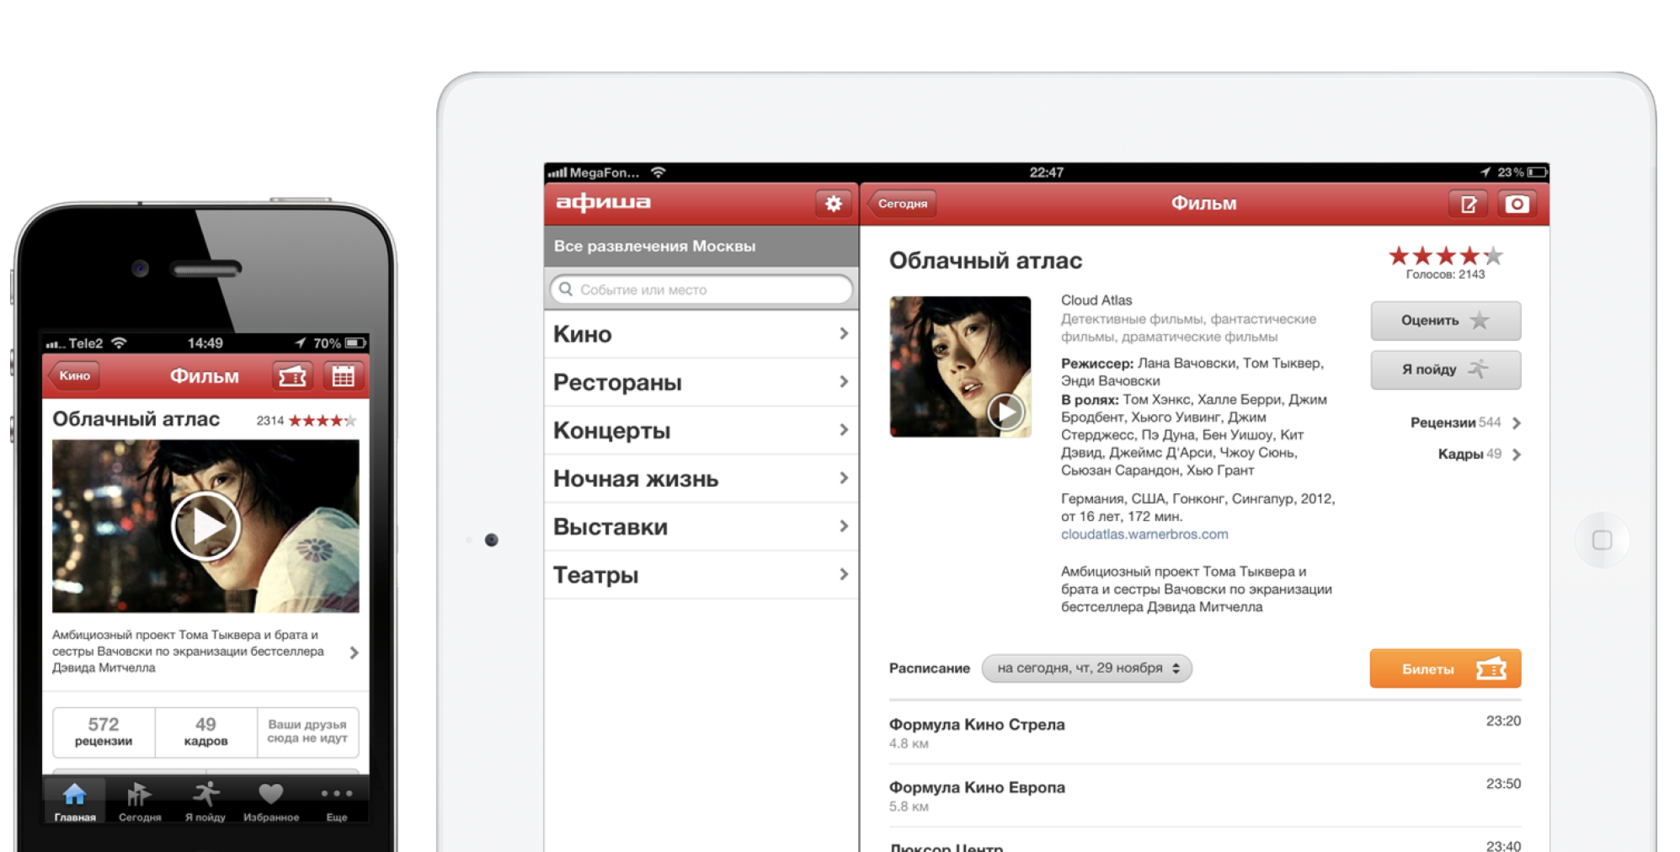Screen dimensions: 1680x852
Task: Tap the star rating on iPad film page
Action: [x=1445, y=256]
